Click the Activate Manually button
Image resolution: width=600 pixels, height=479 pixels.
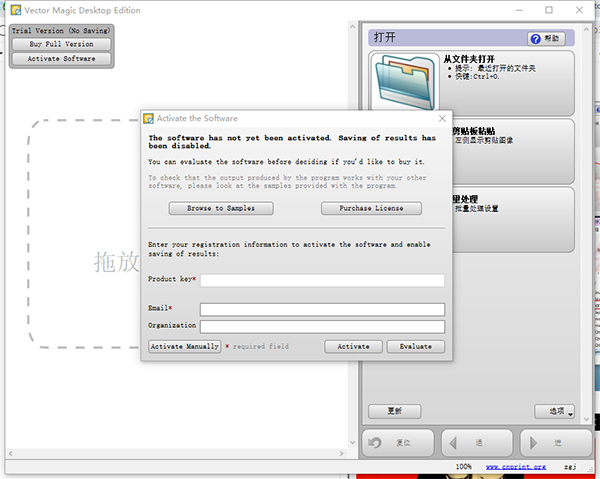pos(184,346)
